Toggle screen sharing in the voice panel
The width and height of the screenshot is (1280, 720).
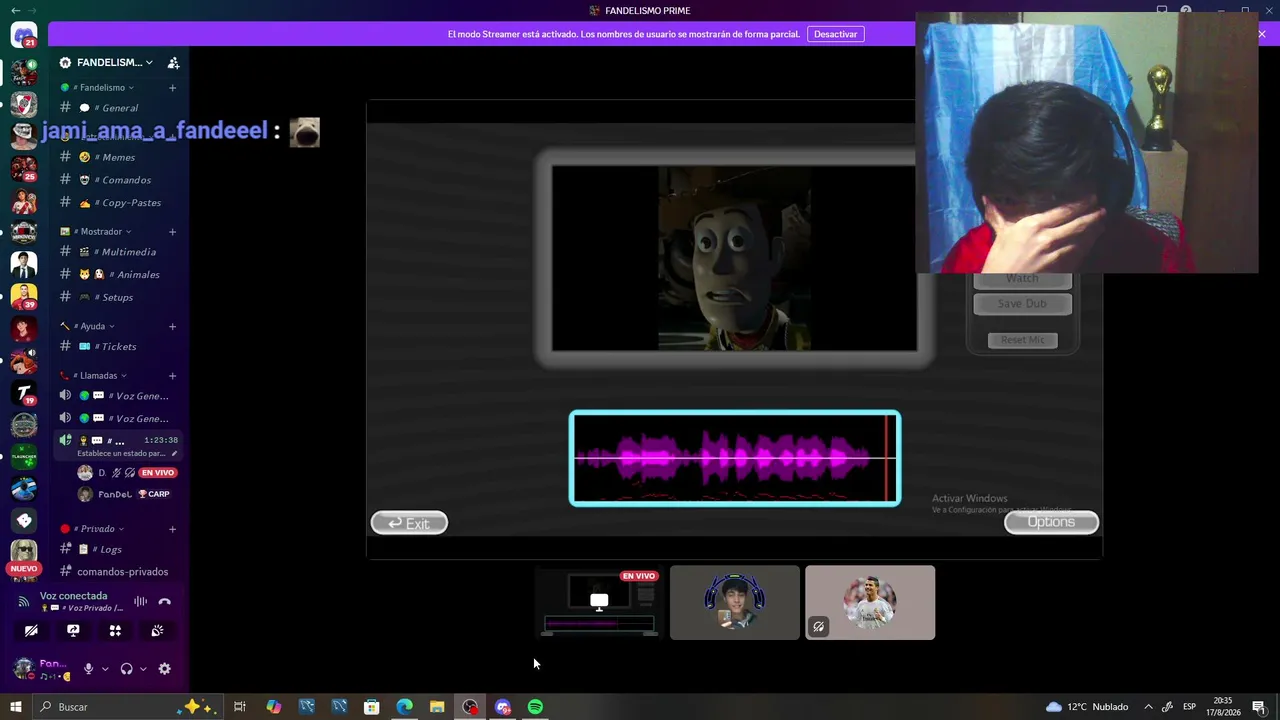tap(73, 631)
